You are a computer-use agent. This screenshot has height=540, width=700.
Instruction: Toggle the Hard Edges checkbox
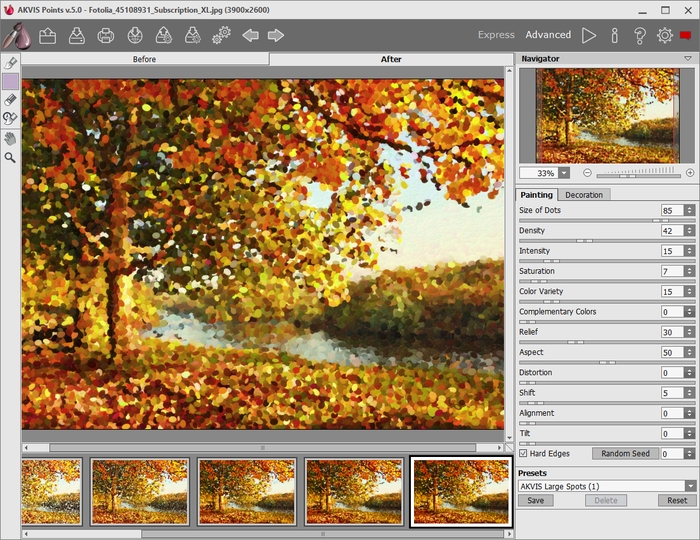tap(523, 453)
